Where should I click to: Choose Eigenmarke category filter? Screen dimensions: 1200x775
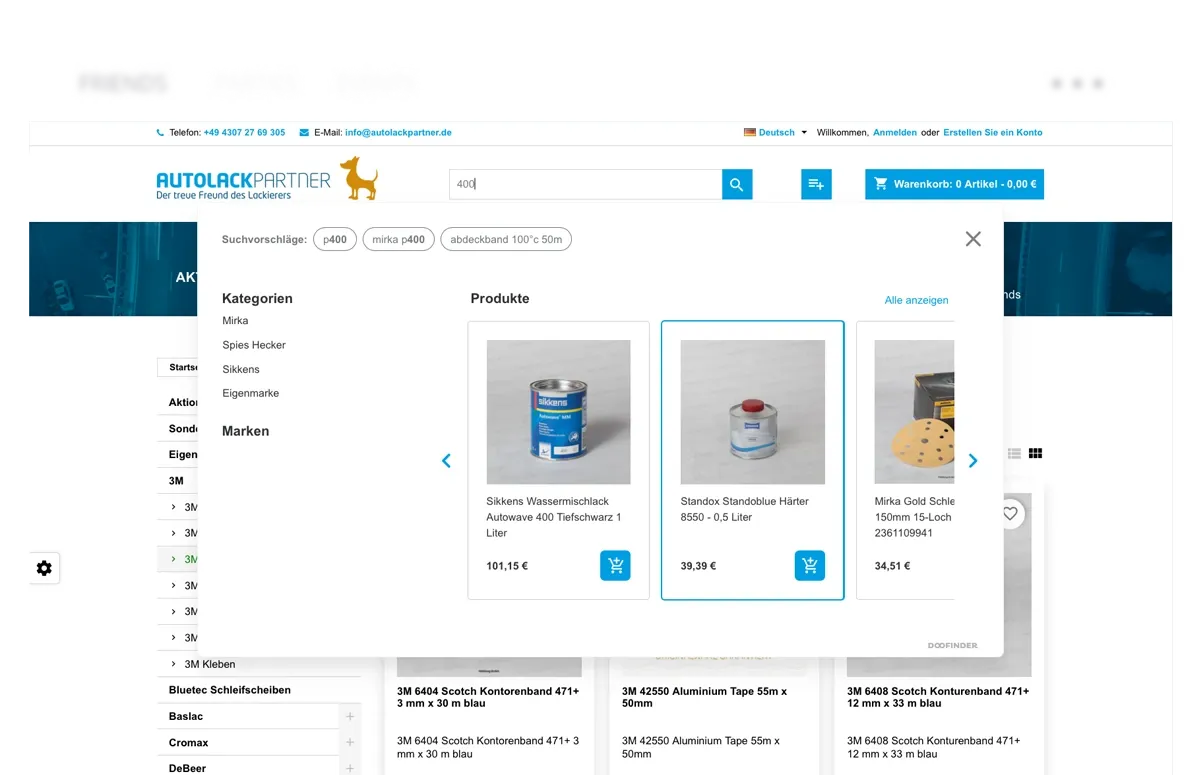click(251, 393)
